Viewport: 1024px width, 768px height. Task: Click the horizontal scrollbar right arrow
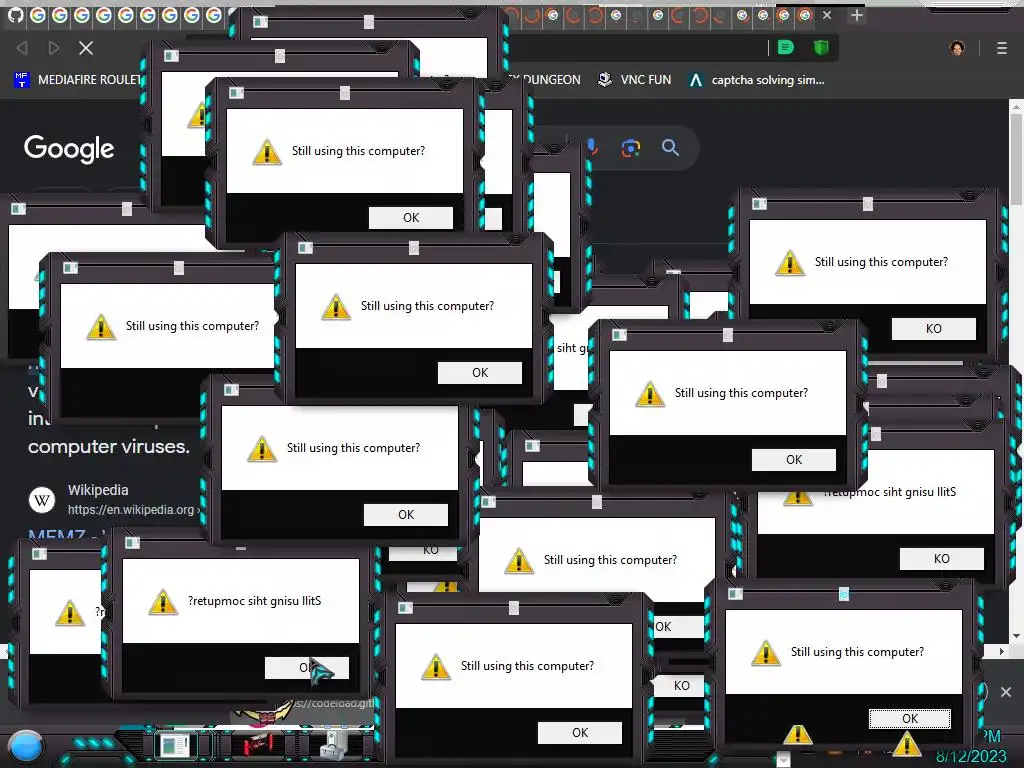click(1002, 651)
